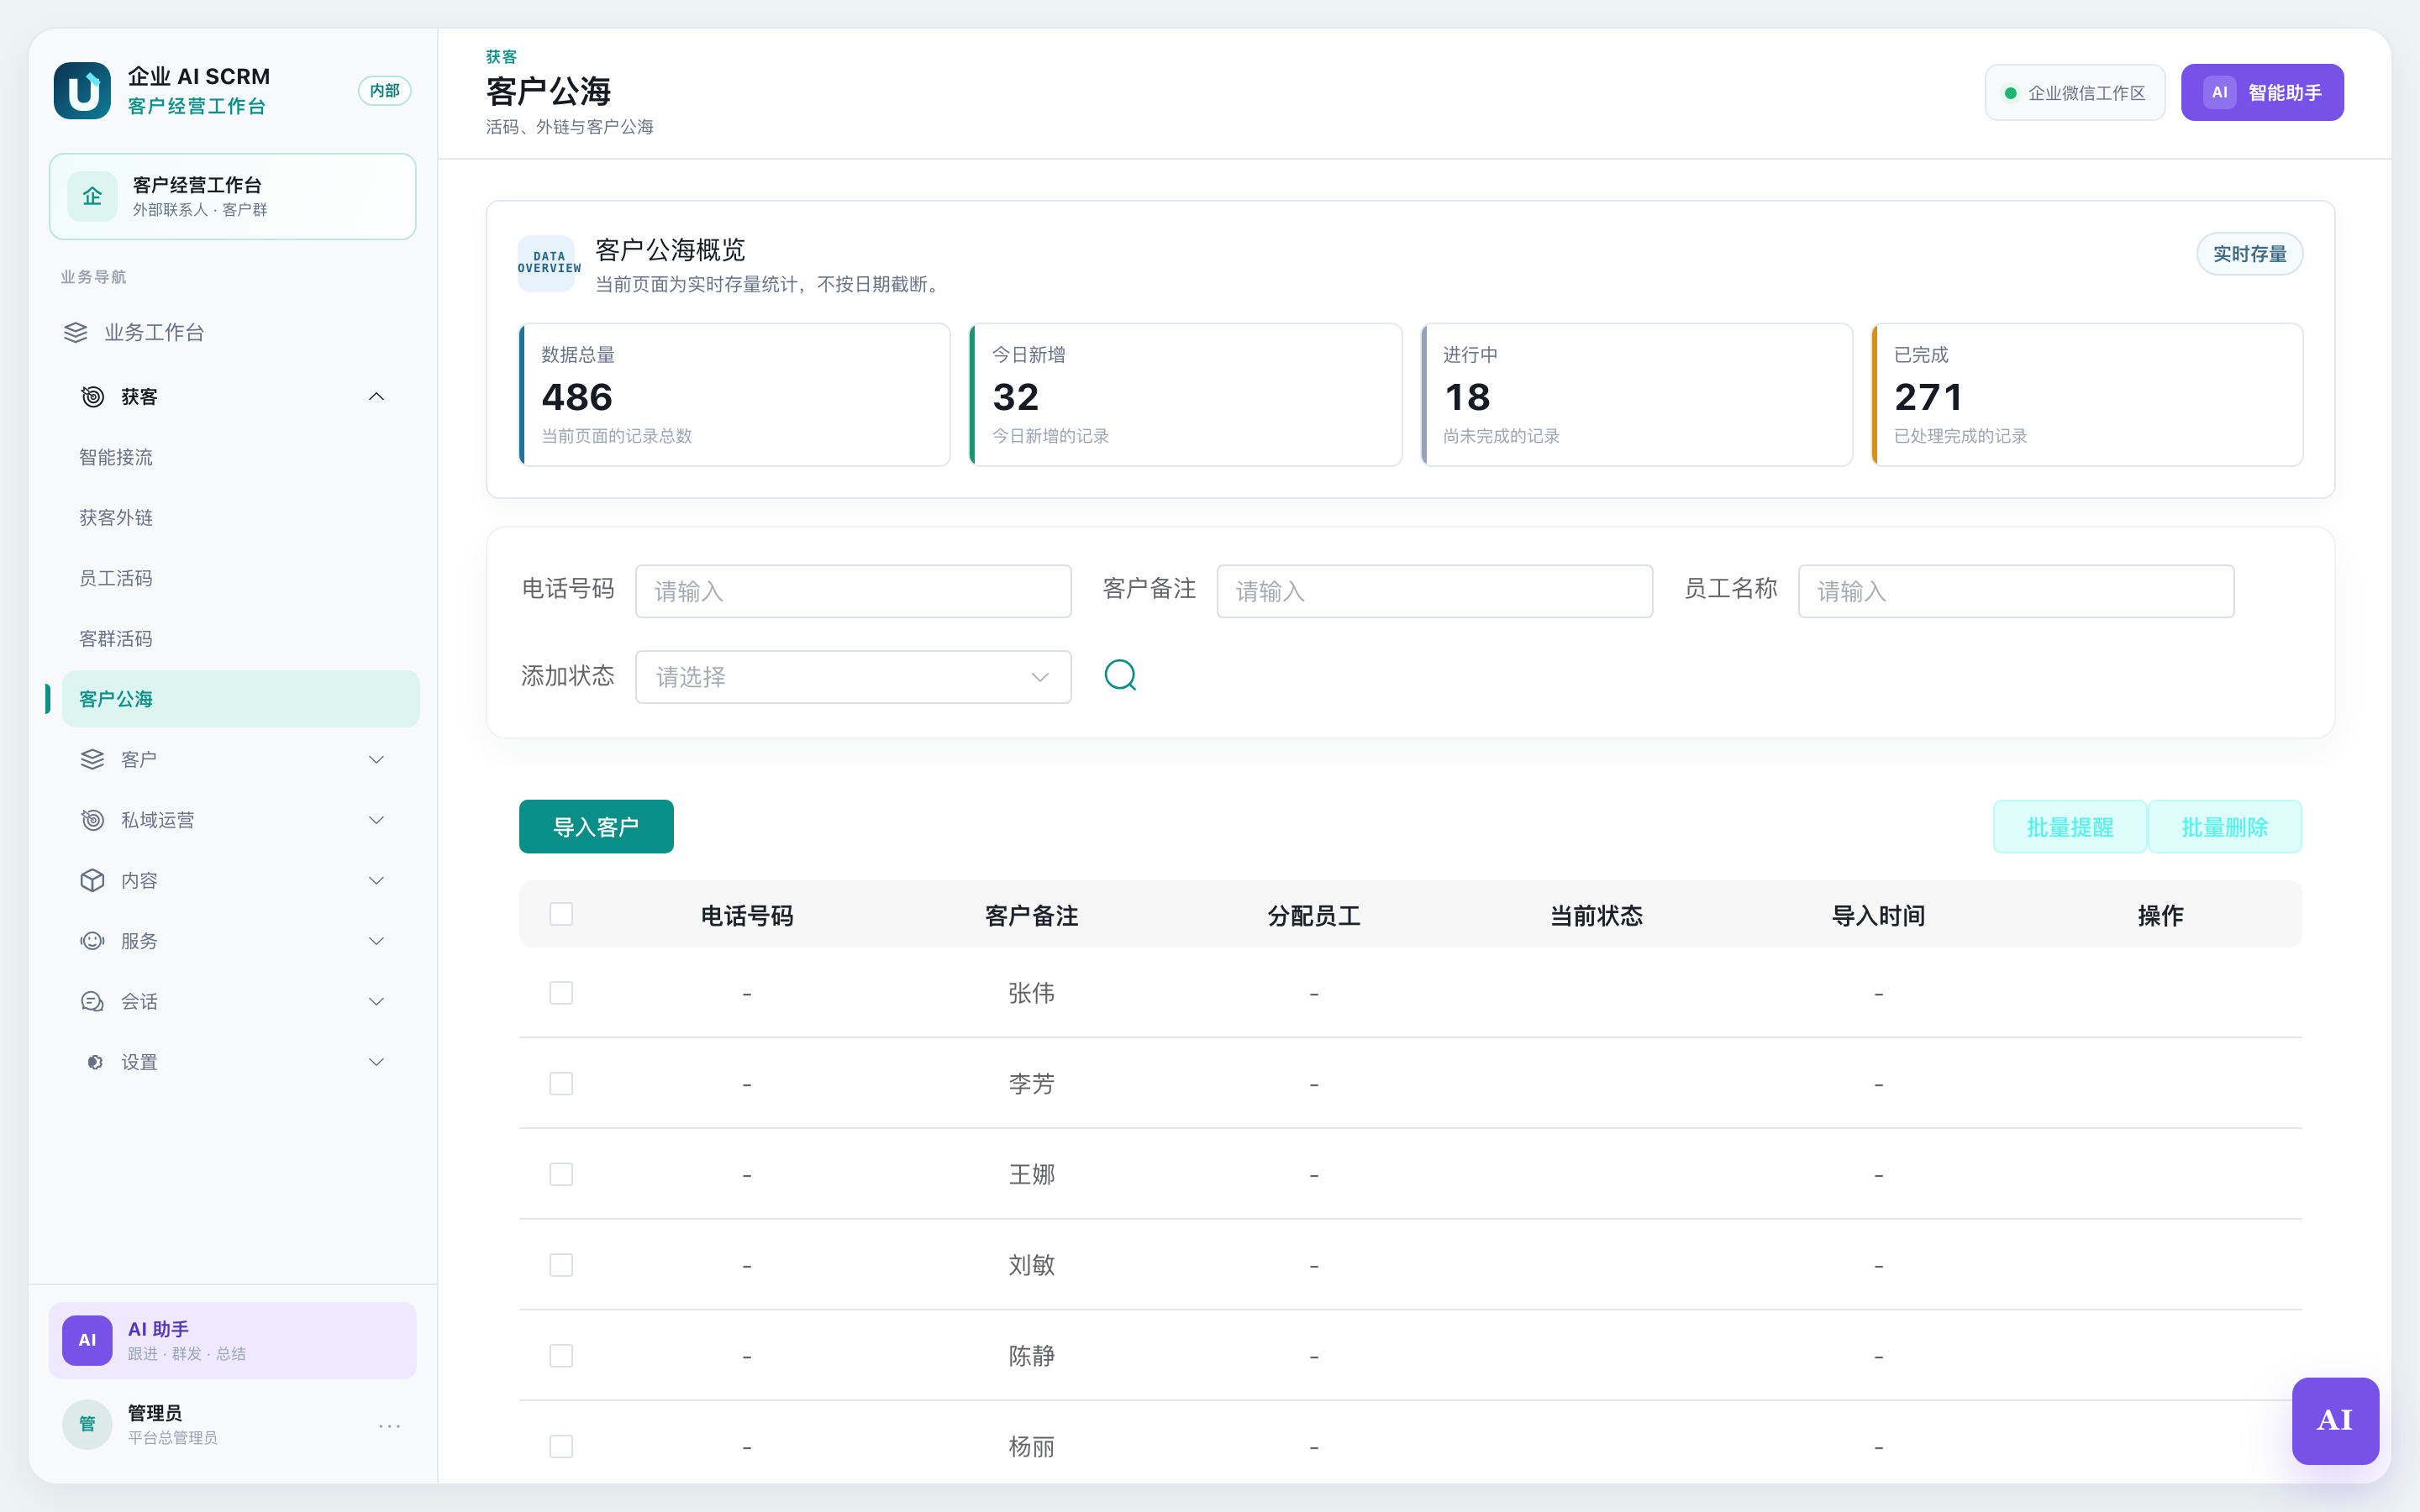Click the 进行中 18 card
The image size is (2420, 1512).
1636,395
